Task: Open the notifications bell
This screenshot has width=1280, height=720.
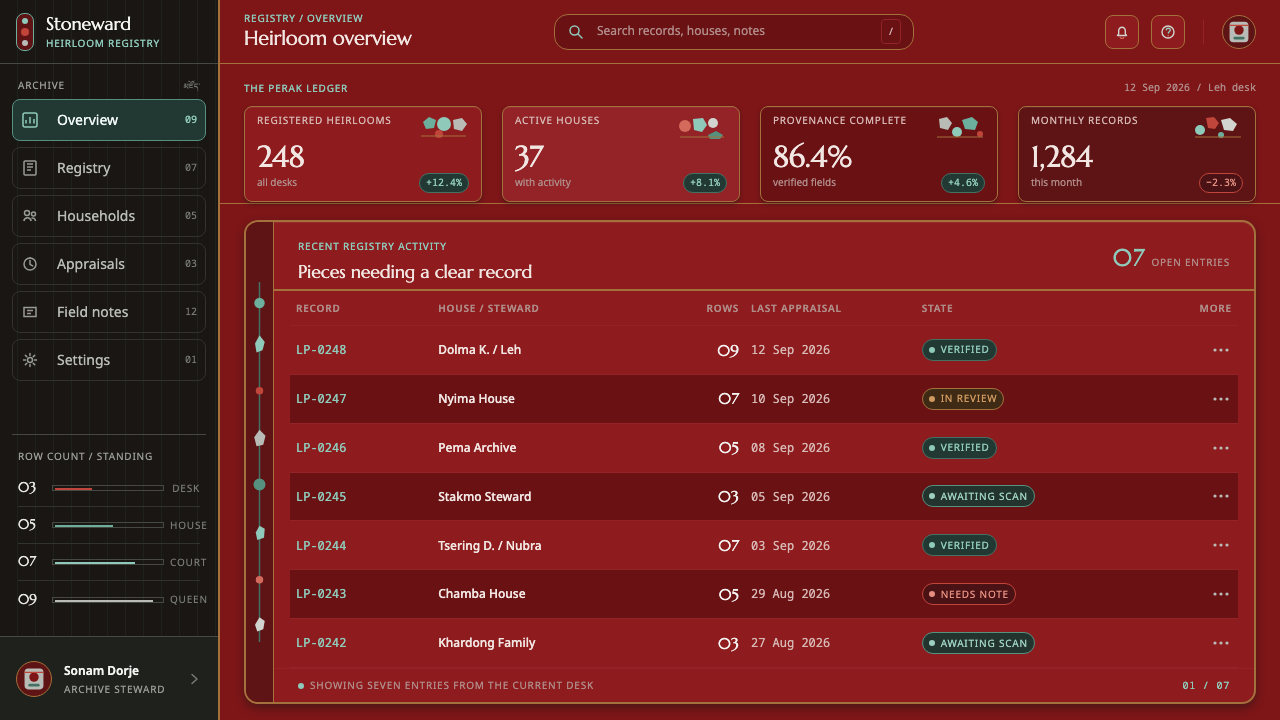Action: coord(1122,32)
